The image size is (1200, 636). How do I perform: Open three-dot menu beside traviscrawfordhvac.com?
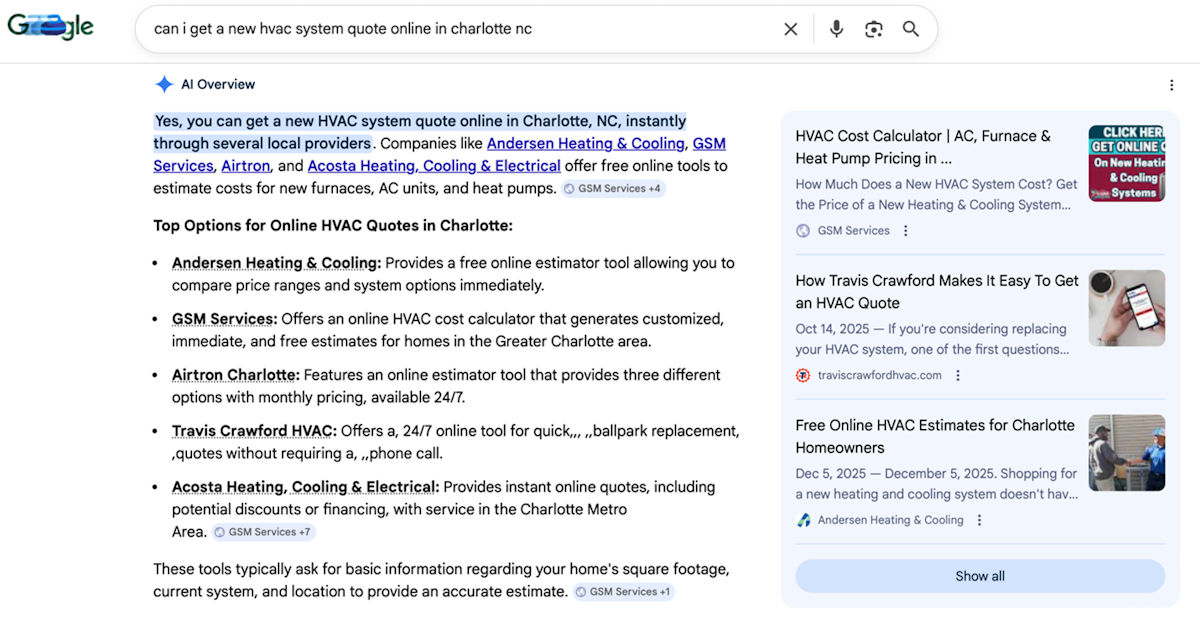(958, 376)
